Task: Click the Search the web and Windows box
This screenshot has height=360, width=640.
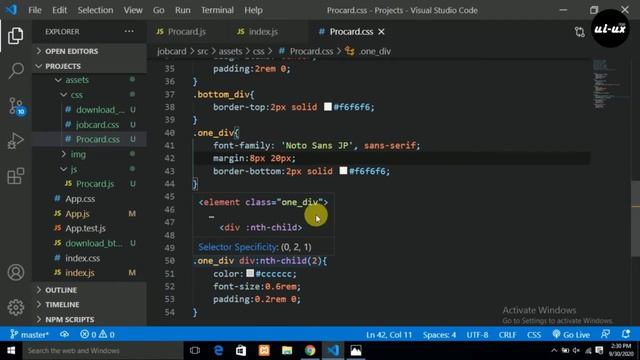Action: [102, 351]
